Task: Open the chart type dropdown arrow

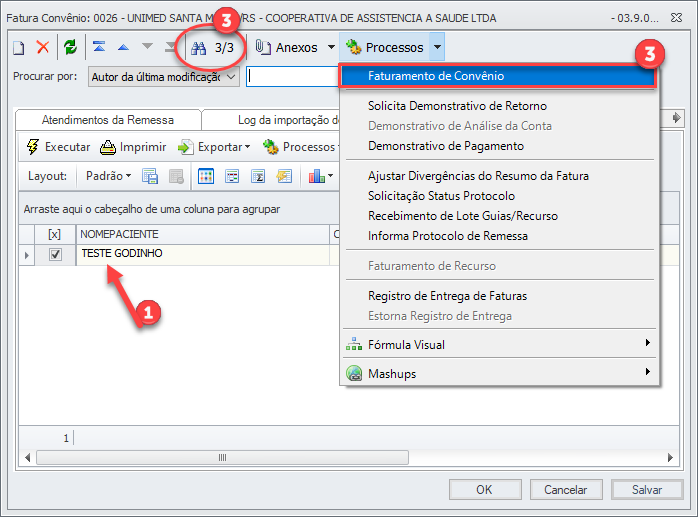Action: pyautogui.click(x=330, y=176)
